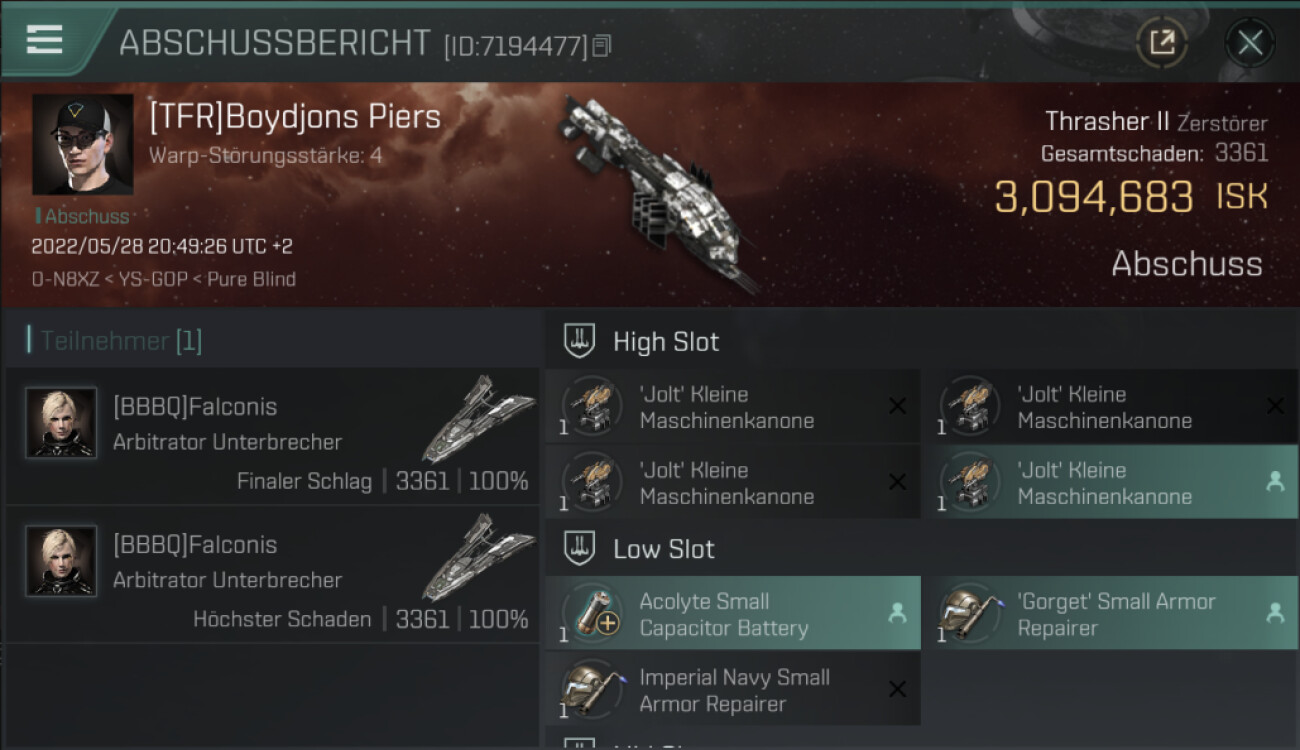Image resolution: width=1300 pixels, height=750 pixels.
Task: Click the pilot name [TFR]Boydjons Piers
Action: click(x=295, y=117)
